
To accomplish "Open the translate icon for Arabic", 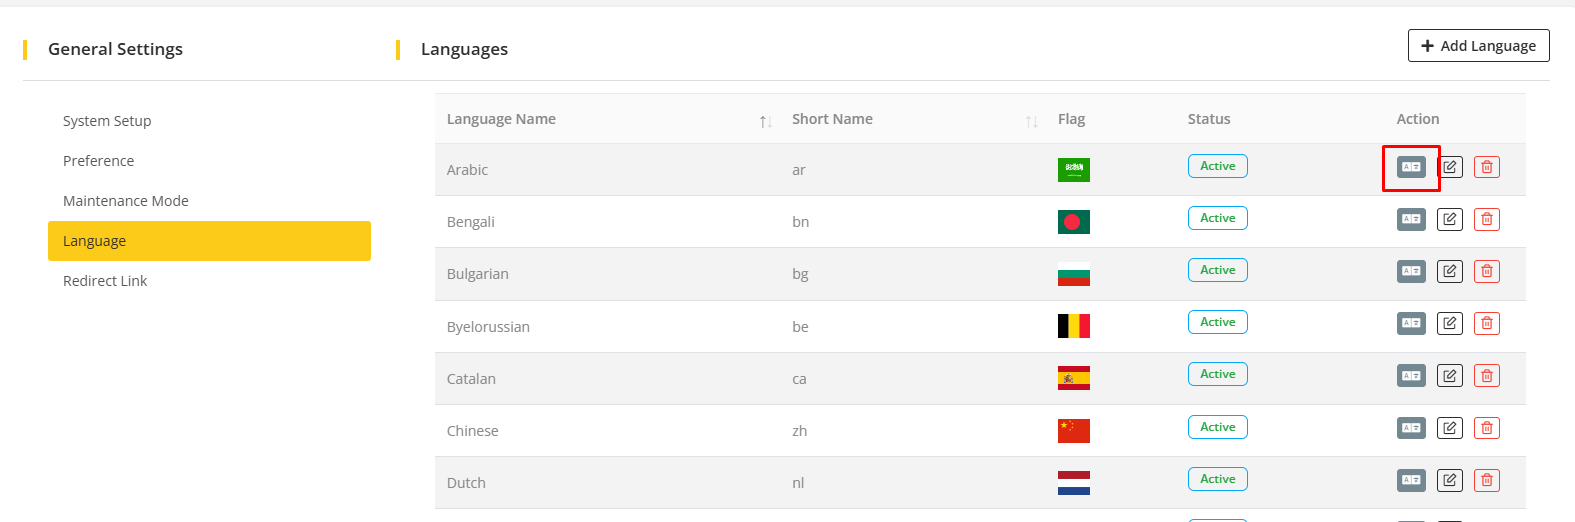I will pos(1411,167).
